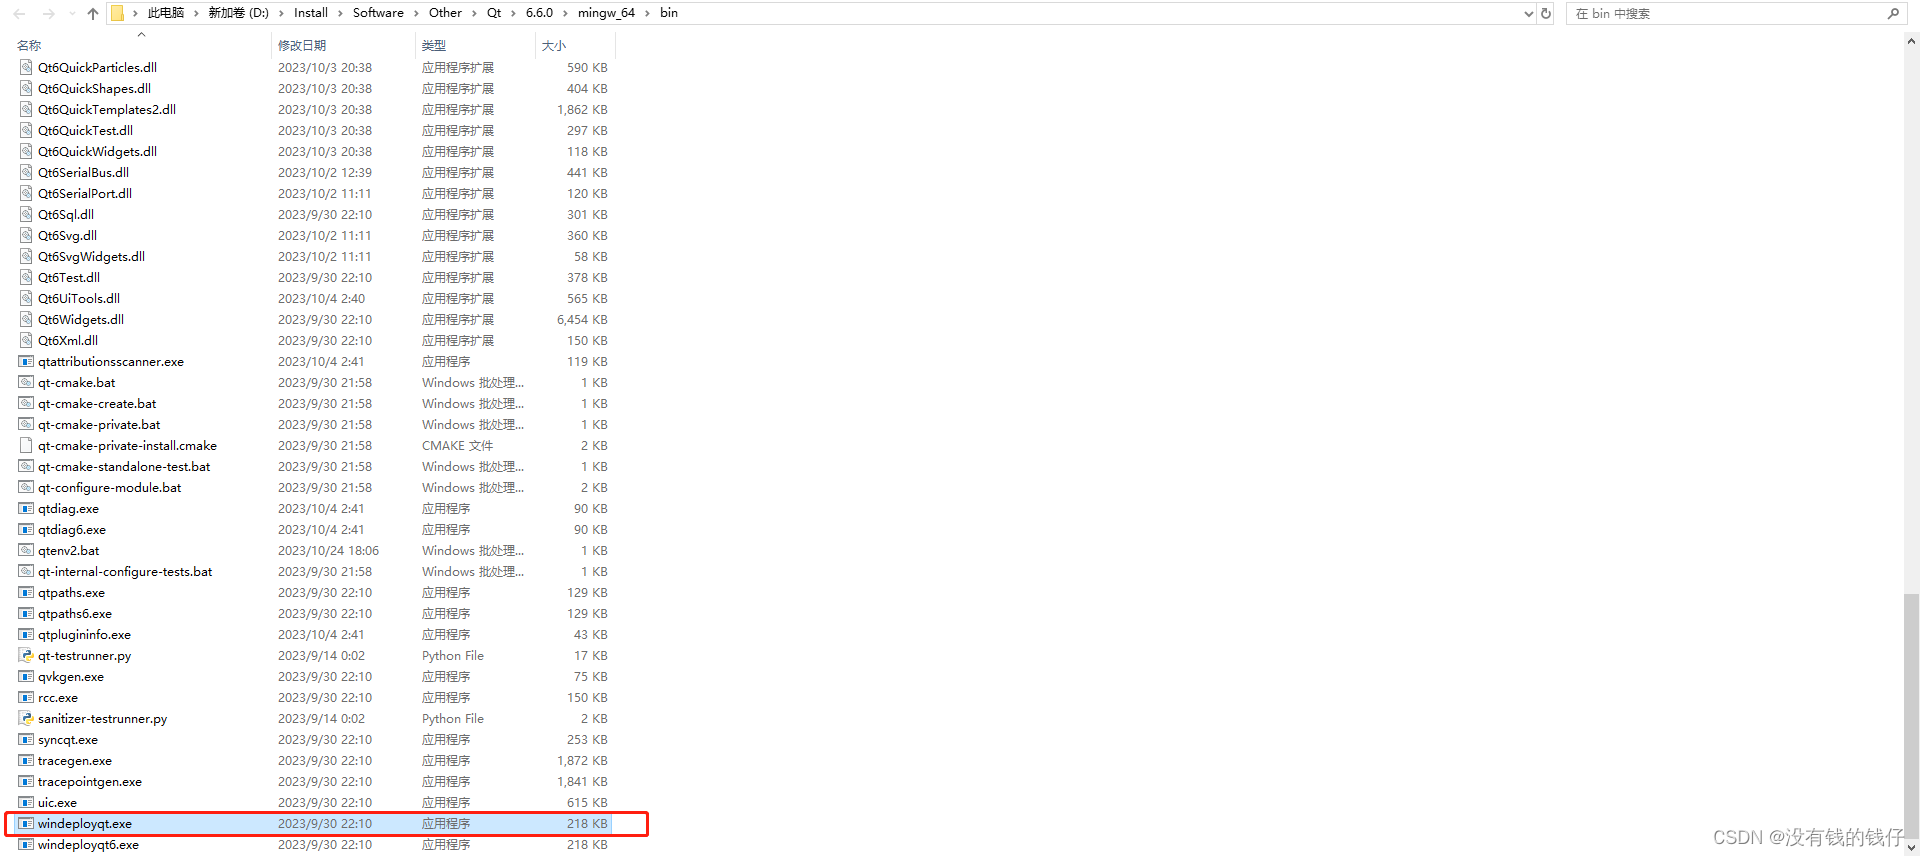Screen dimensions: 1920x856
Task: Expand chevron after Install in breadcrumb
Action: 340,13
